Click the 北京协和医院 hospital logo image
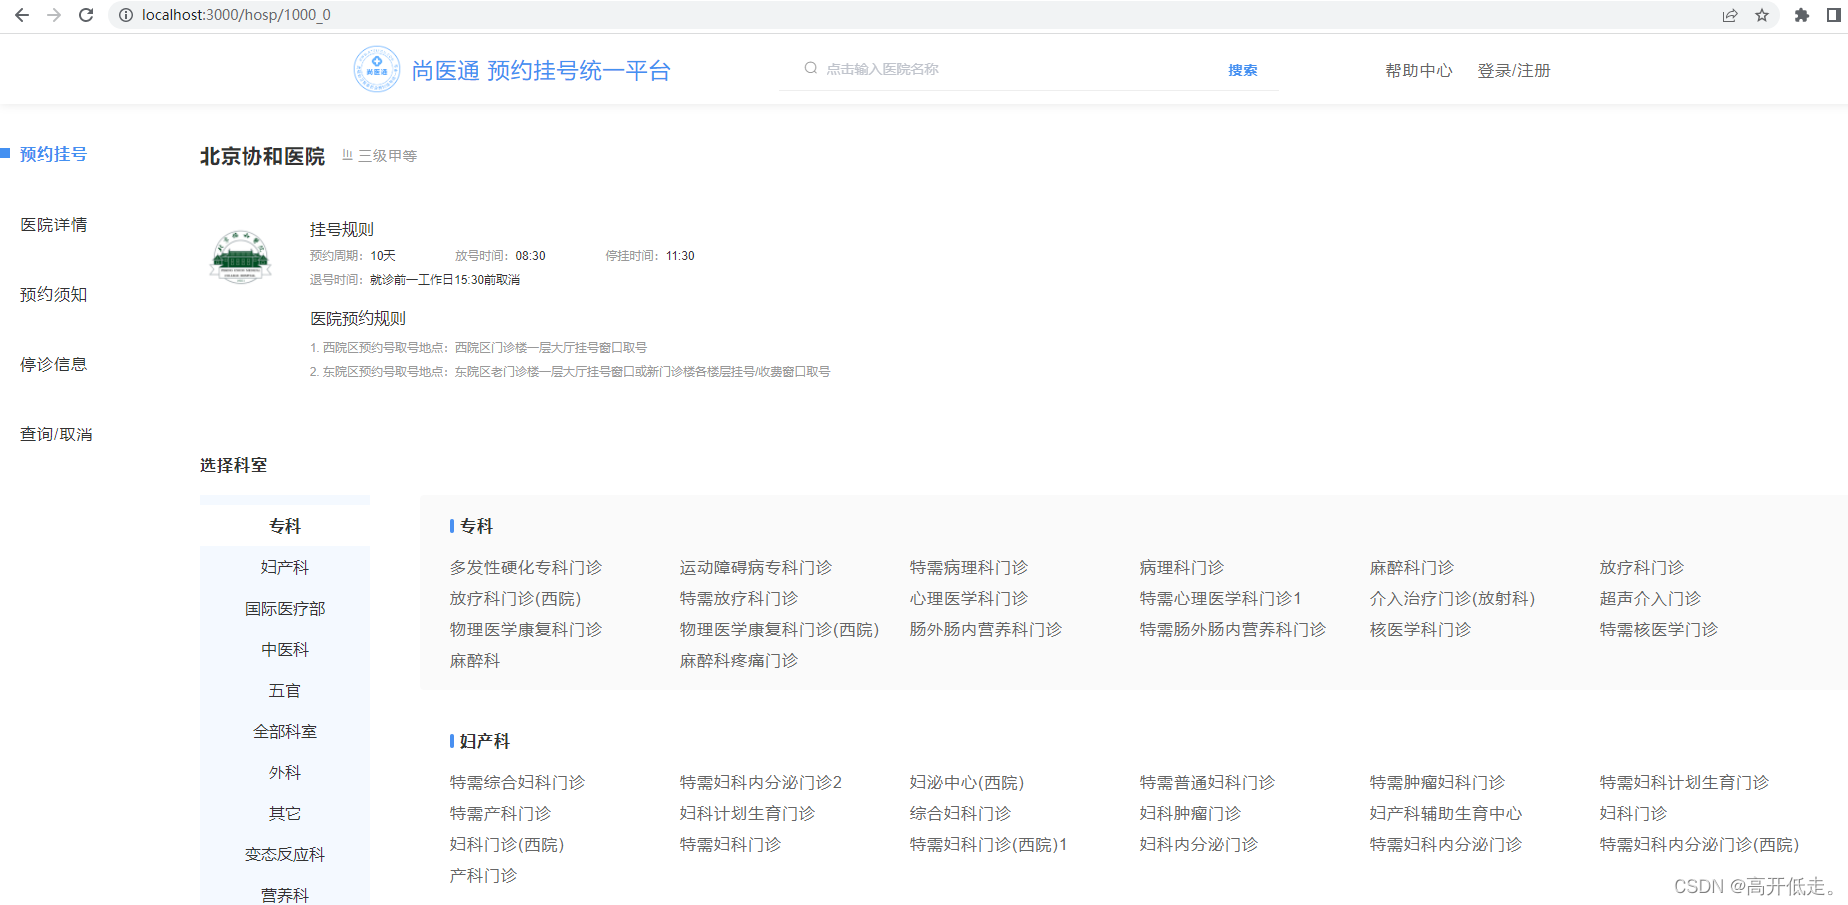Image resolution: width=1848 pixels, height=905 pixels. (x=241, y=256)
